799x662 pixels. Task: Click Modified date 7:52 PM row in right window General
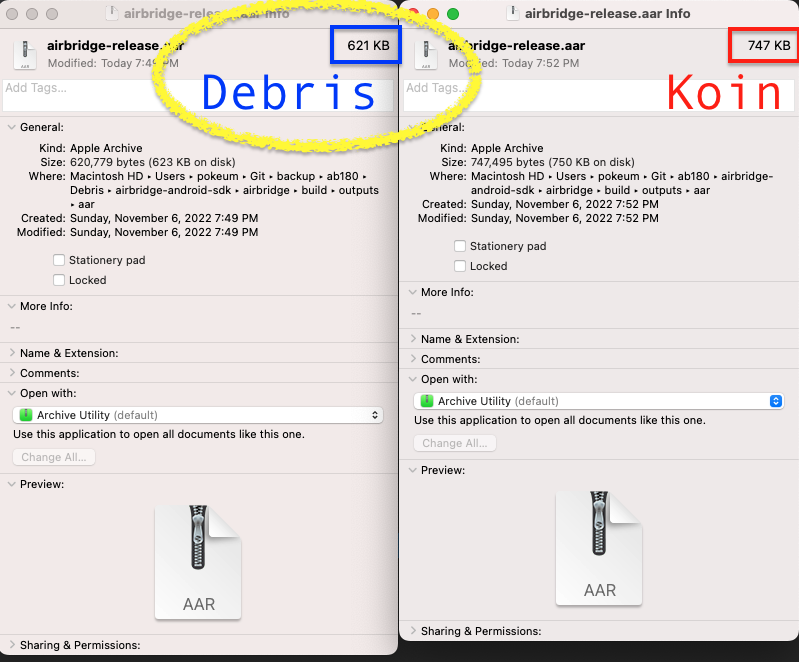click(x=538, y=218)
